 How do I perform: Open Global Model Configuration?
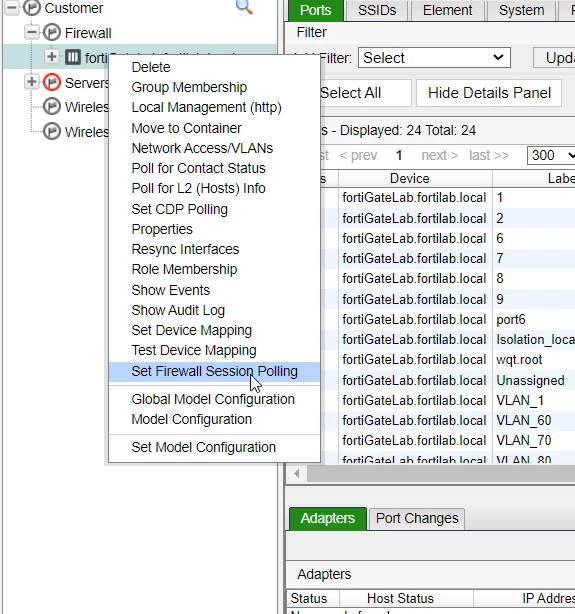click(x=213, y=399)
